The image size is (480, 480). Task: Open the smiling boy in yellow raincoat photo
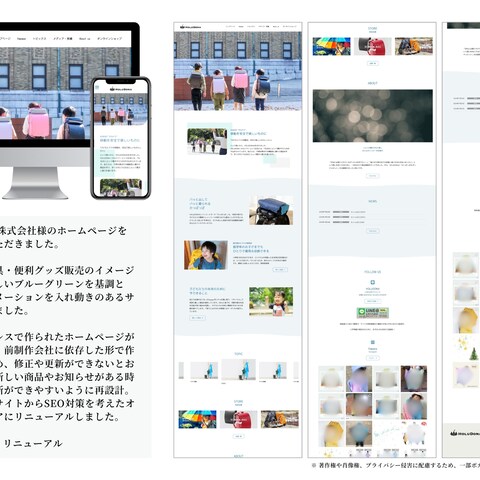tap(206, 255)
